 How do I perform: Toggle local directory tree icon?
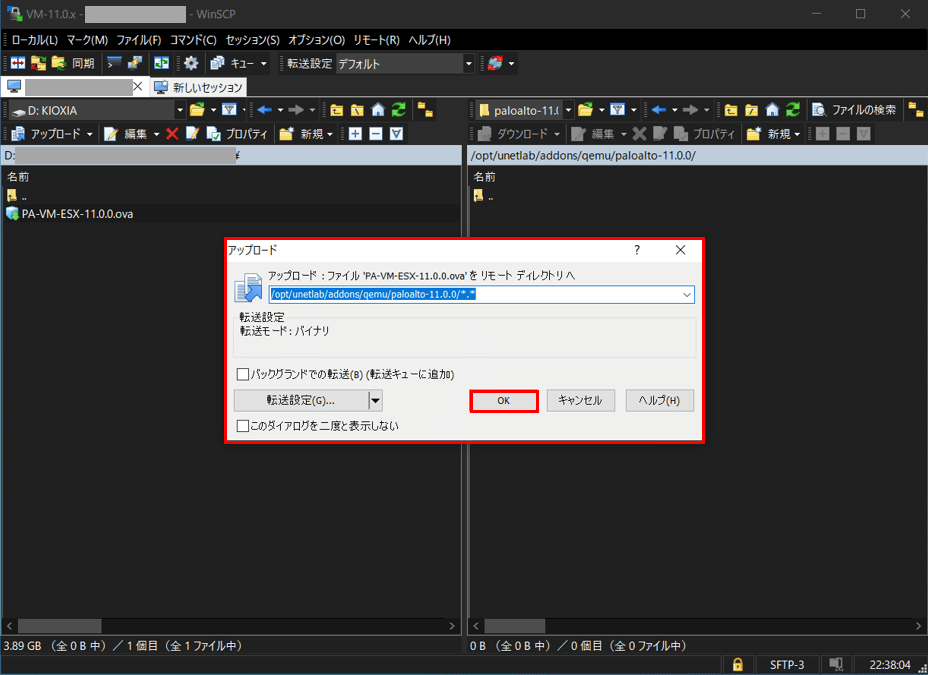[x=425, y=110]
